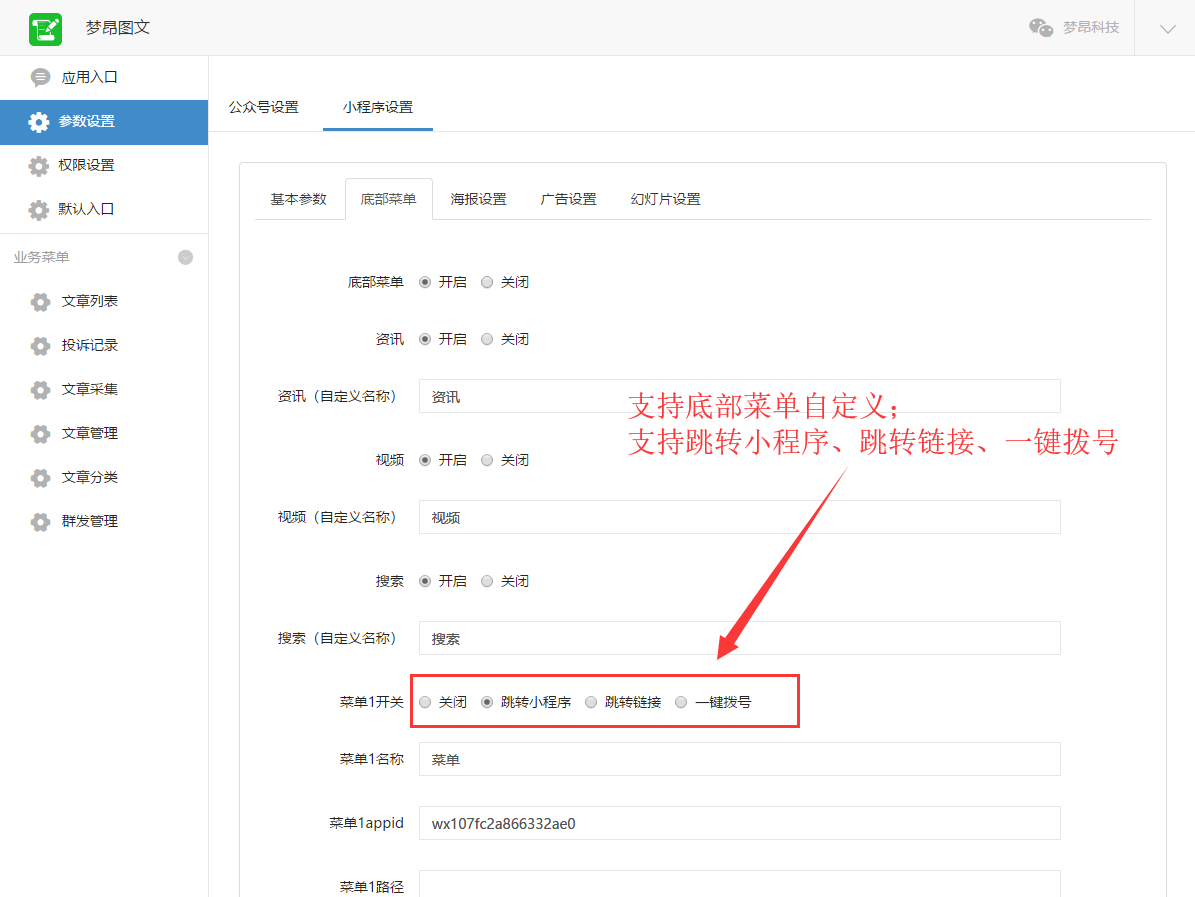The width and height of the screenshot is (1195, 897).
Task: Switch to the 小程序设置 tab
Action: click(x=378, y=107)
